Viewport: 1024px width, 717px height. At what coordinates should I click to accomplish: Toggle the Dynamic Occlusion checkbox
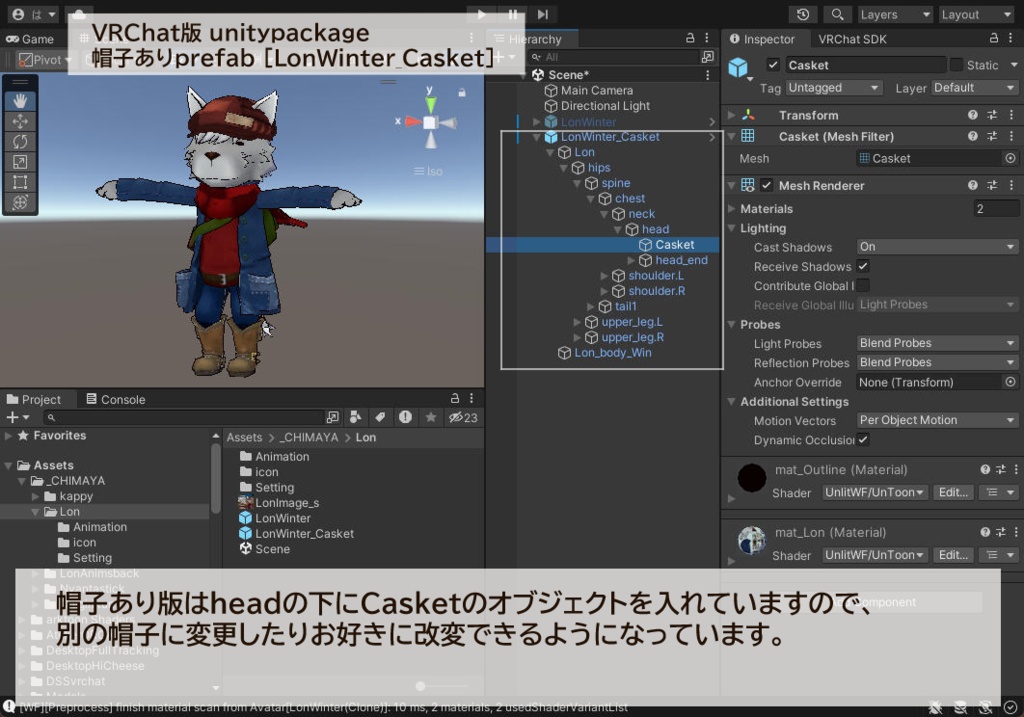tap(863, 439)
